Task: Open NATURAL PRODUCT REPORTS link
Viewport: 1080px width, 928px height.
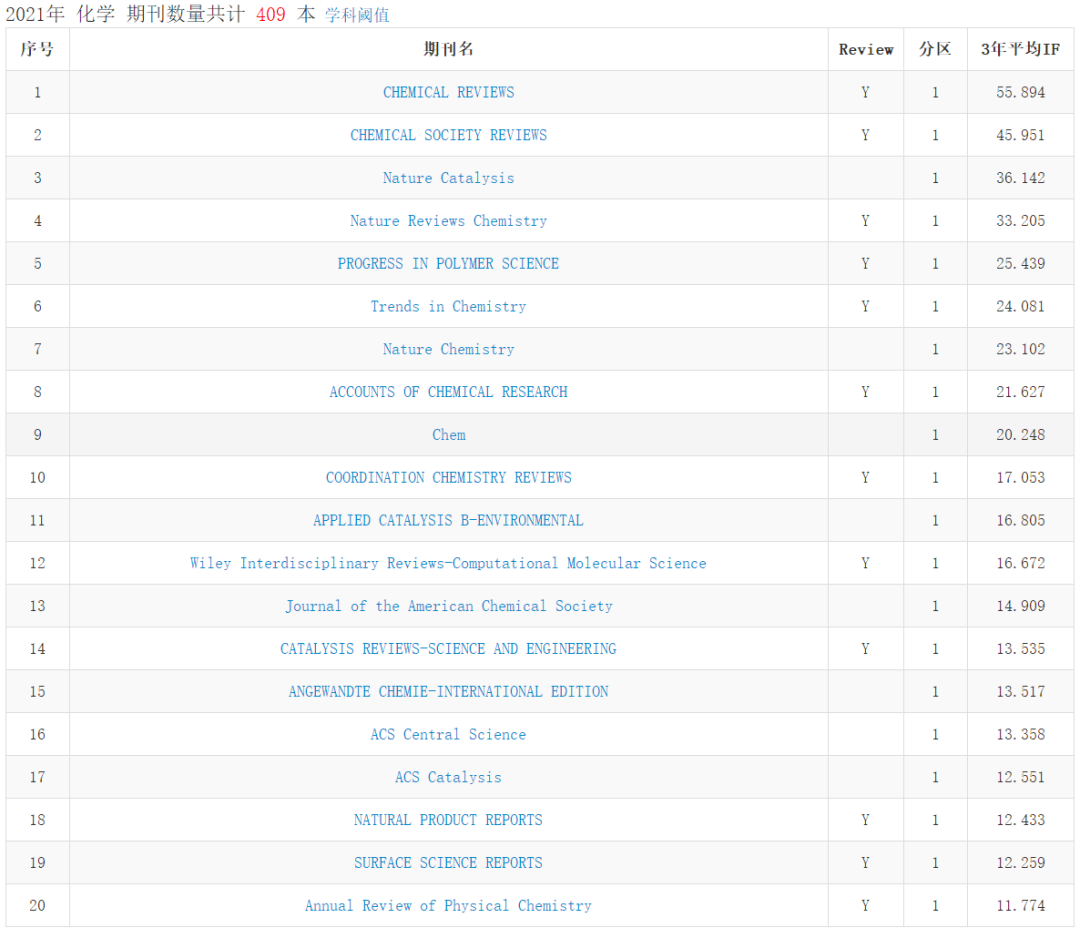Action: [x=448, y=820]
